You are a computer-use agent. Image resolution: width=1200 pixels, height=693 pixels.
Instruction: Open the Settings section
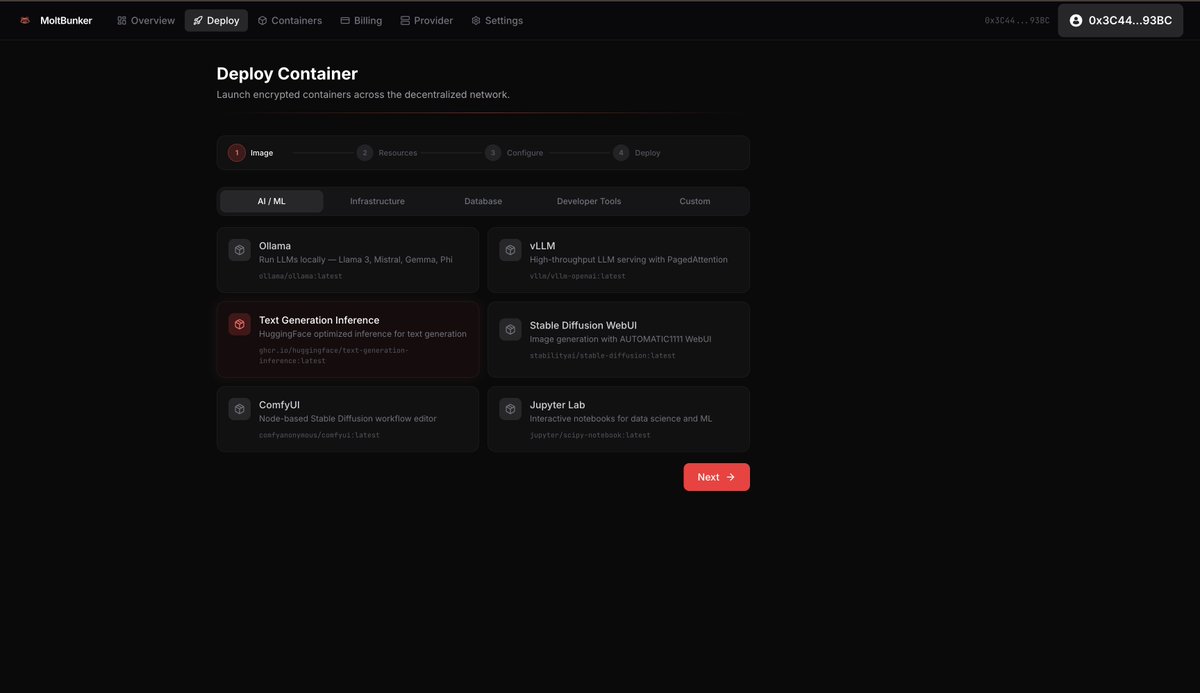(497, 20)
